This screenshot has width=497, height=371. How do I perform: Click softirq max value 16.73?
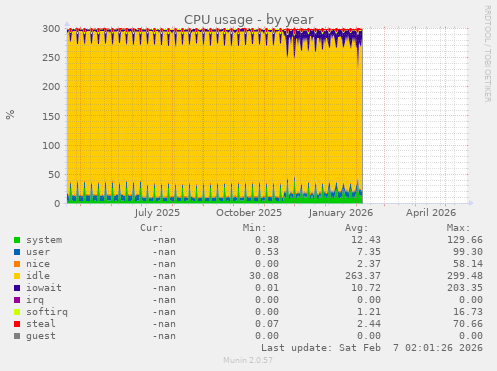[468, 312]
